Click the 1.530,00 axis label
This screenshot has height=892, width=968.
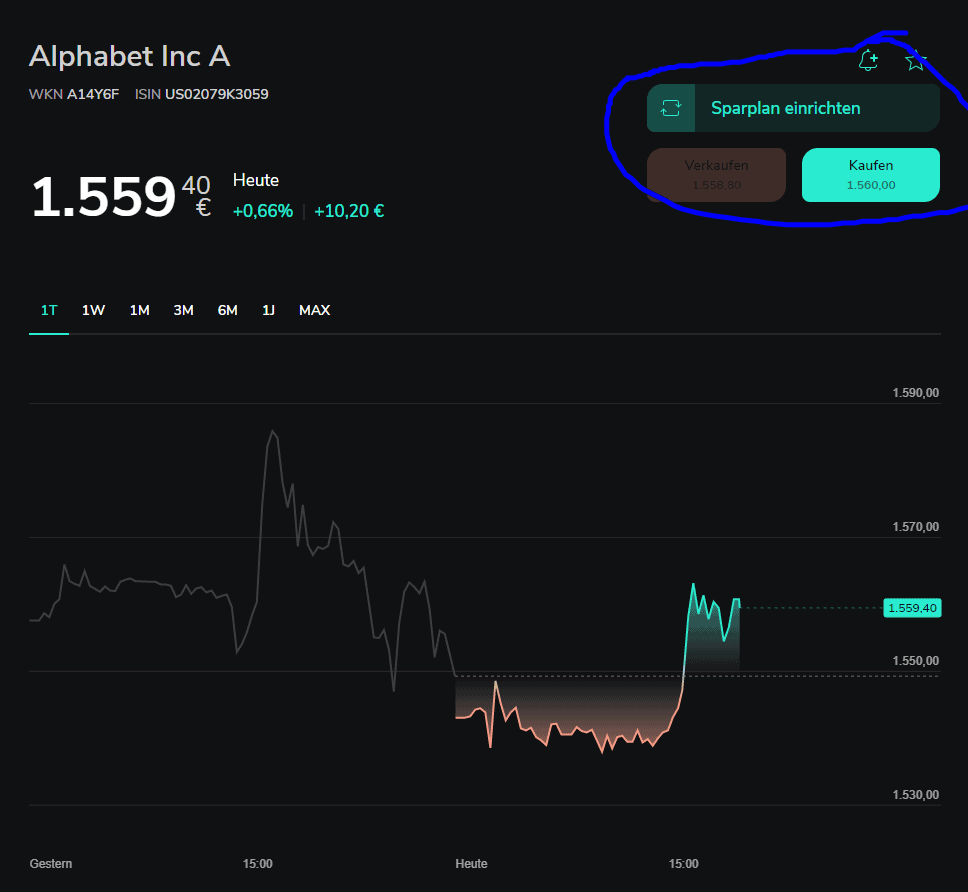(916, 794)
